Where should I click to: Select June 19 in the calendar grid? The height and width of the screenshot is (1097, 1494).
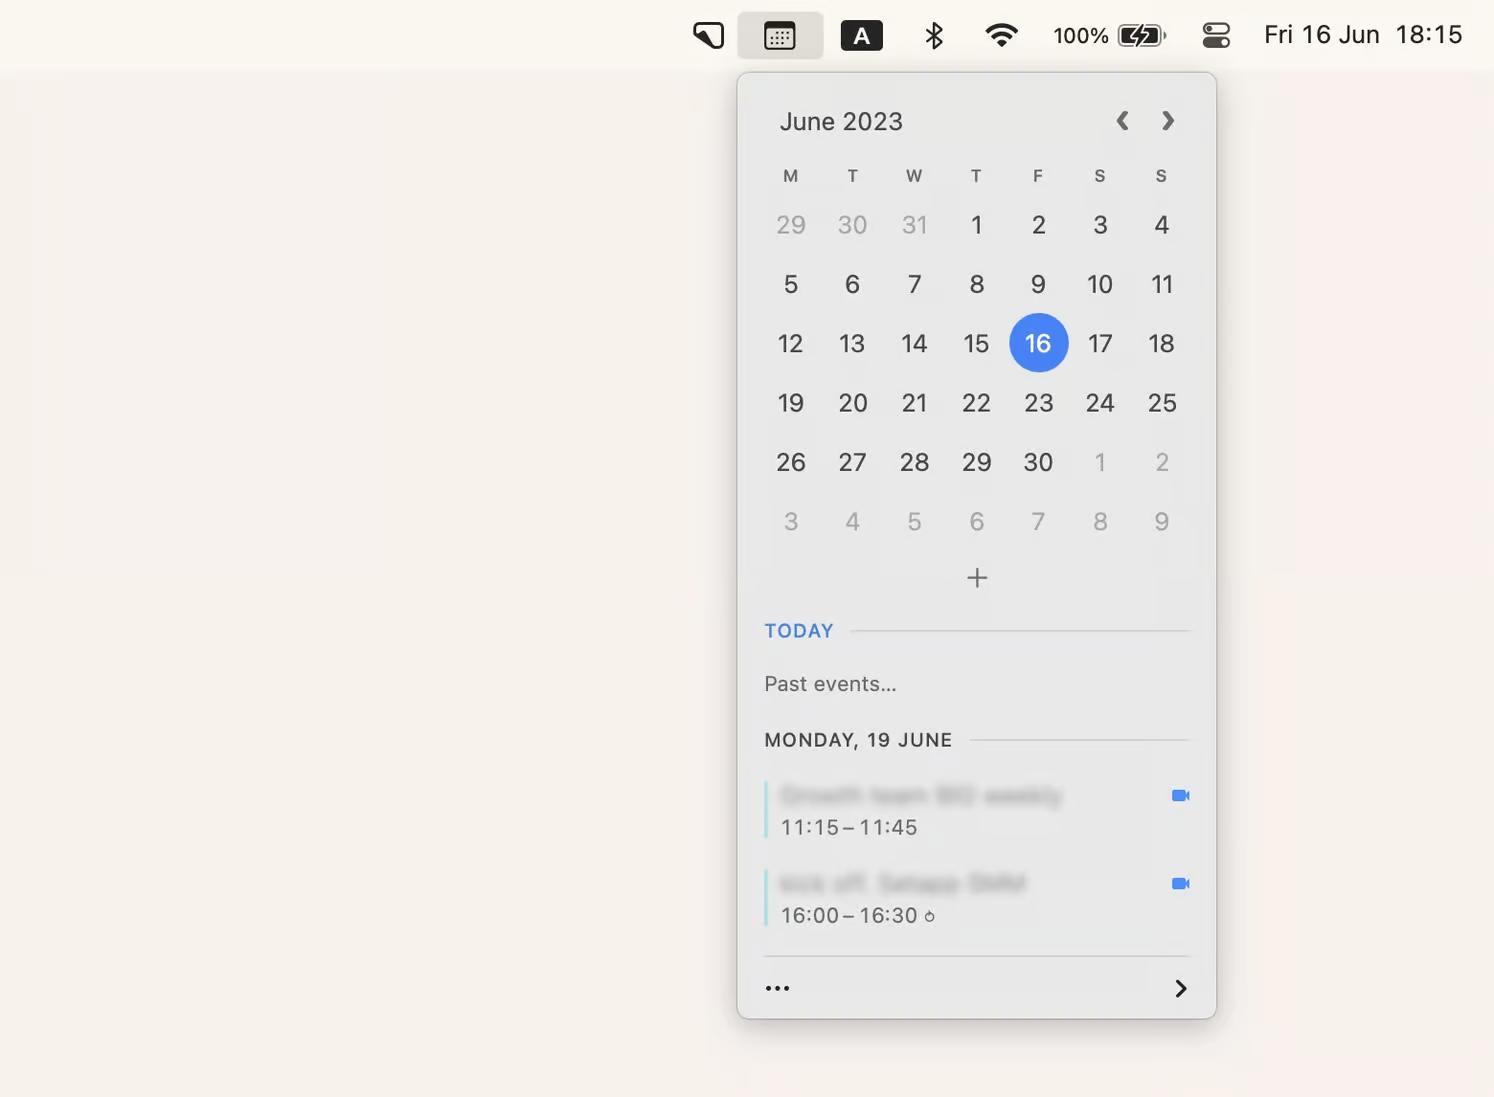point(790,403)
